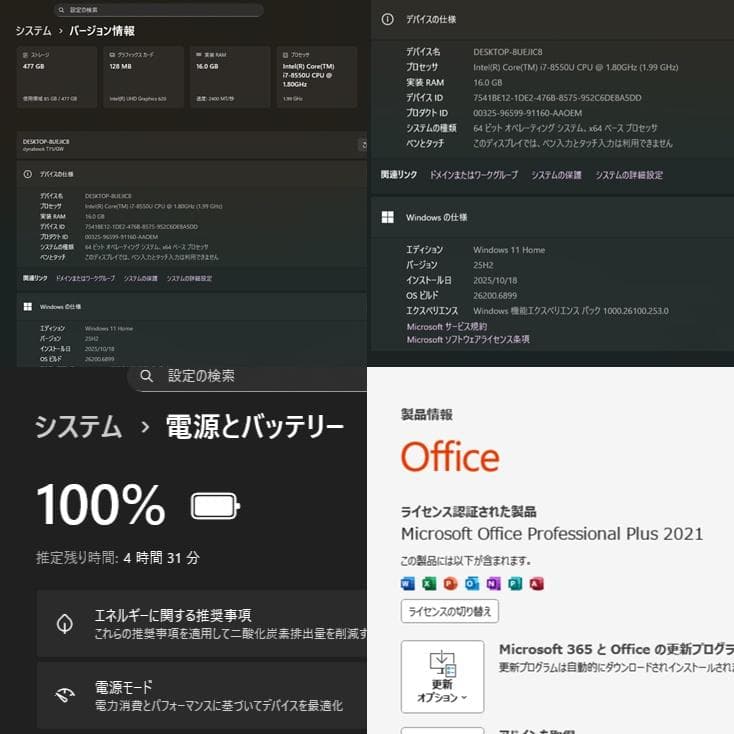Go back to システム from the バージョン情報 breadcrumb

point(33,31)
